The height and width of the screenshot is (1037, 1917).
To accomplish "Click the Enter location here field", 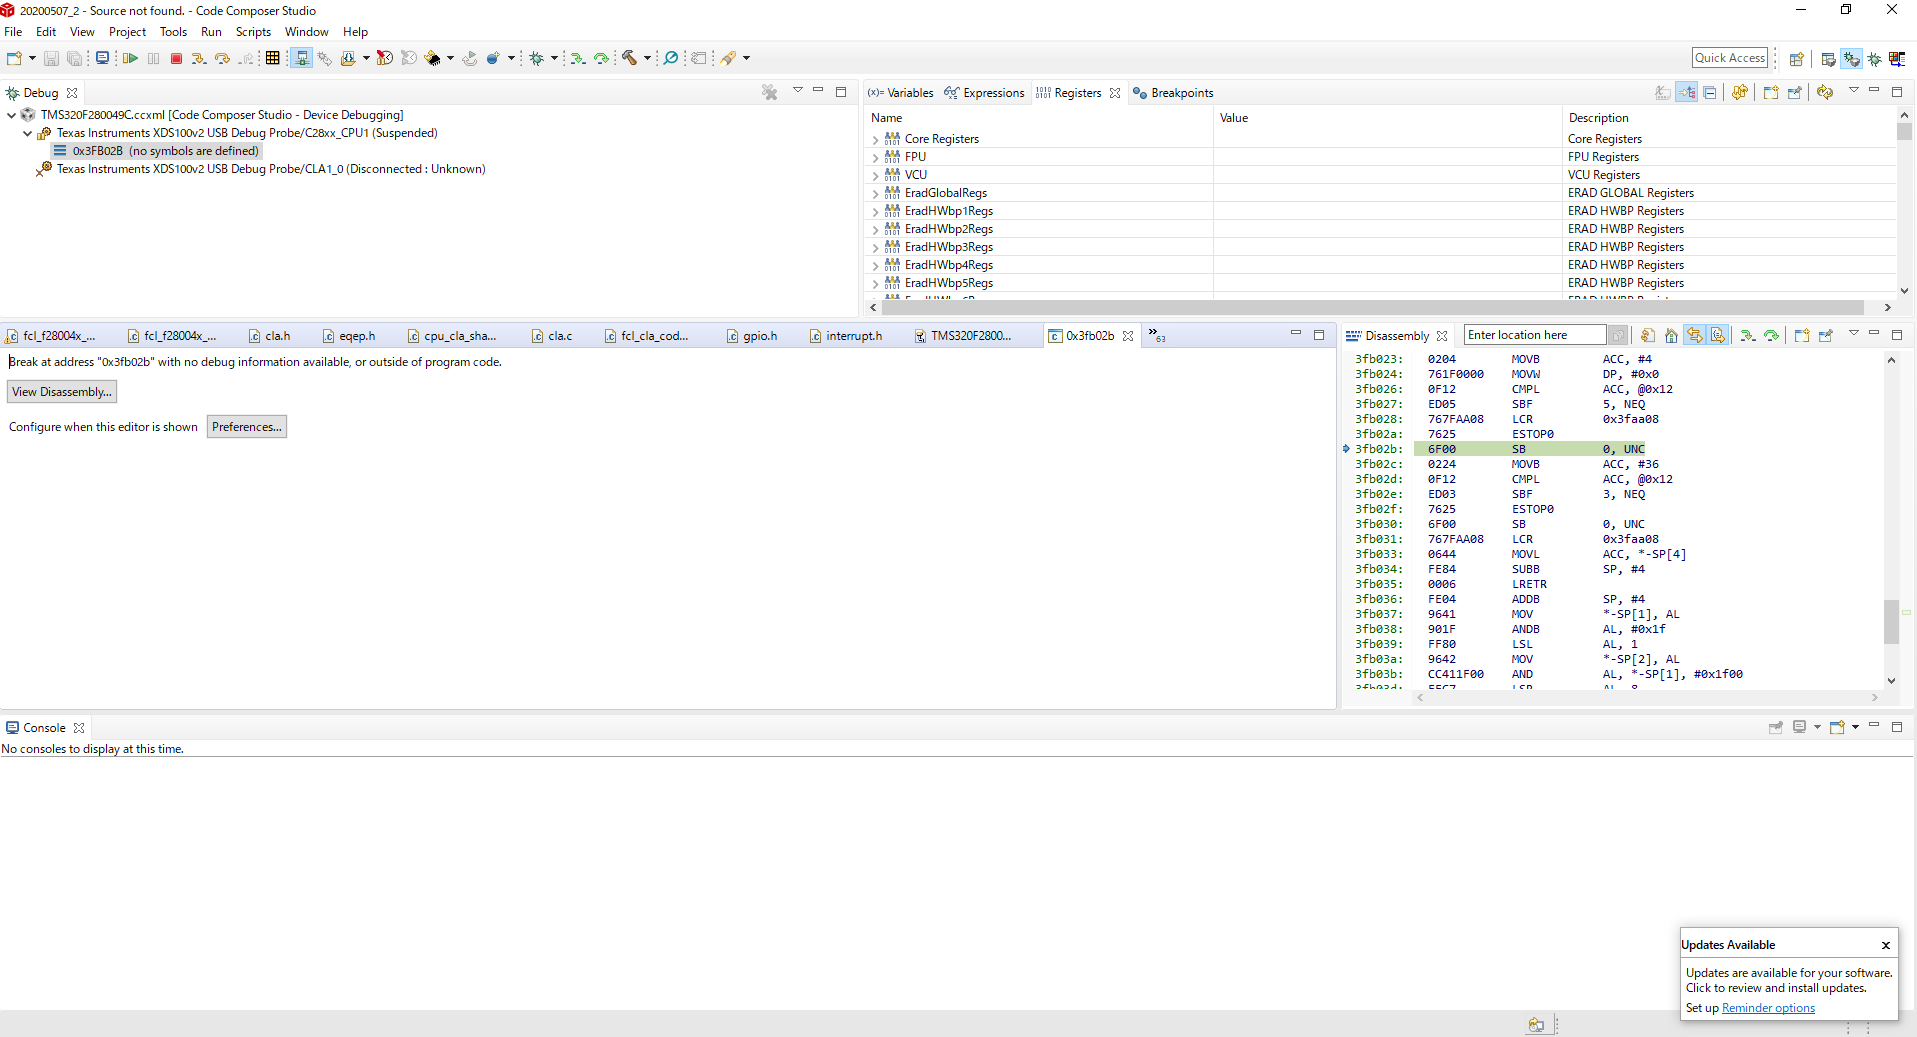I will pyautogui.click(x=1535, y=335).
